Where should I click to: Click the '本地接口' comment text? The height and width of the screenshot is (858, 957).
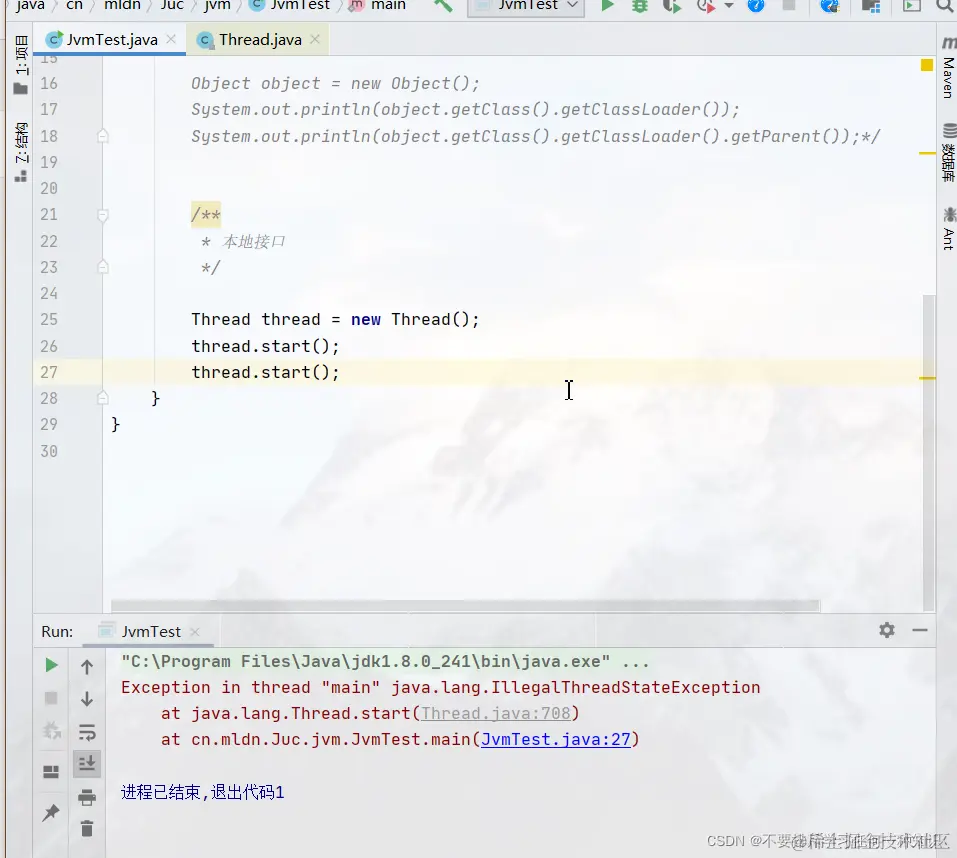pyautogui.click(x=254, y=242)
